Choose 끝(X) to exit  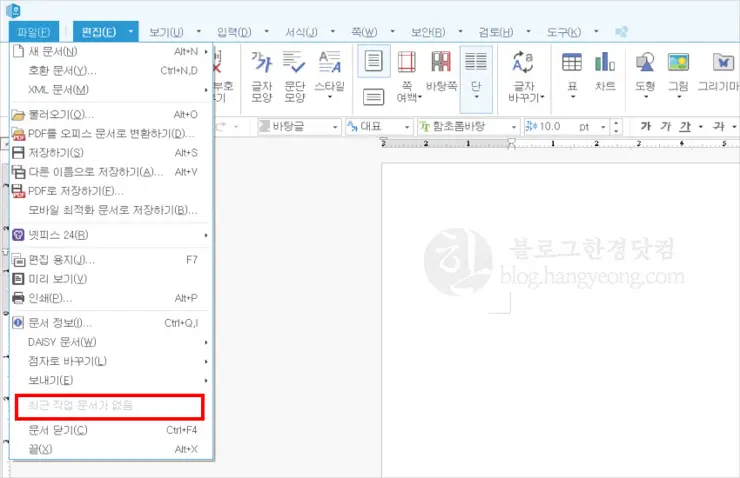point(111,449)
